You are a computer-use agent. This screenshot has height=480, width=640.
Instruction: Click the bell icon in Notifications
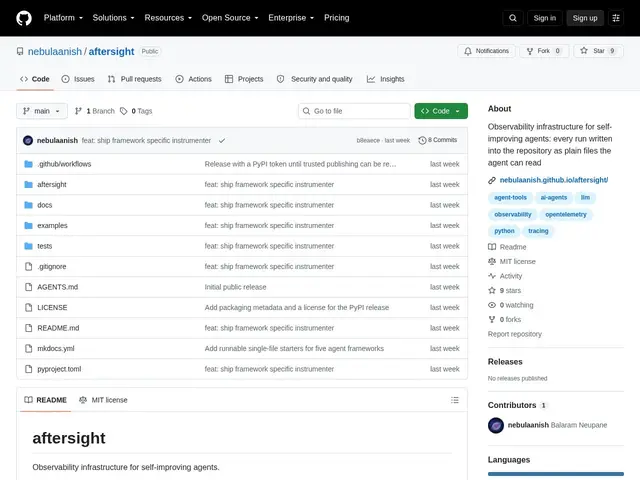pos(467,51)
